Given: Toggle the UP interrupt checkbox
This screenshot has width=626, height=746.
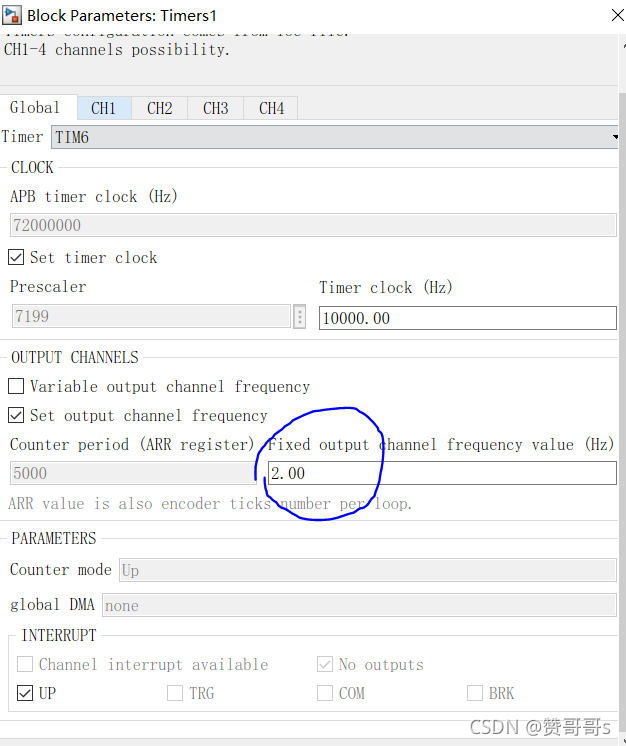Looking at the screenshot, I should pyautogui.click(x=25, y=693).
